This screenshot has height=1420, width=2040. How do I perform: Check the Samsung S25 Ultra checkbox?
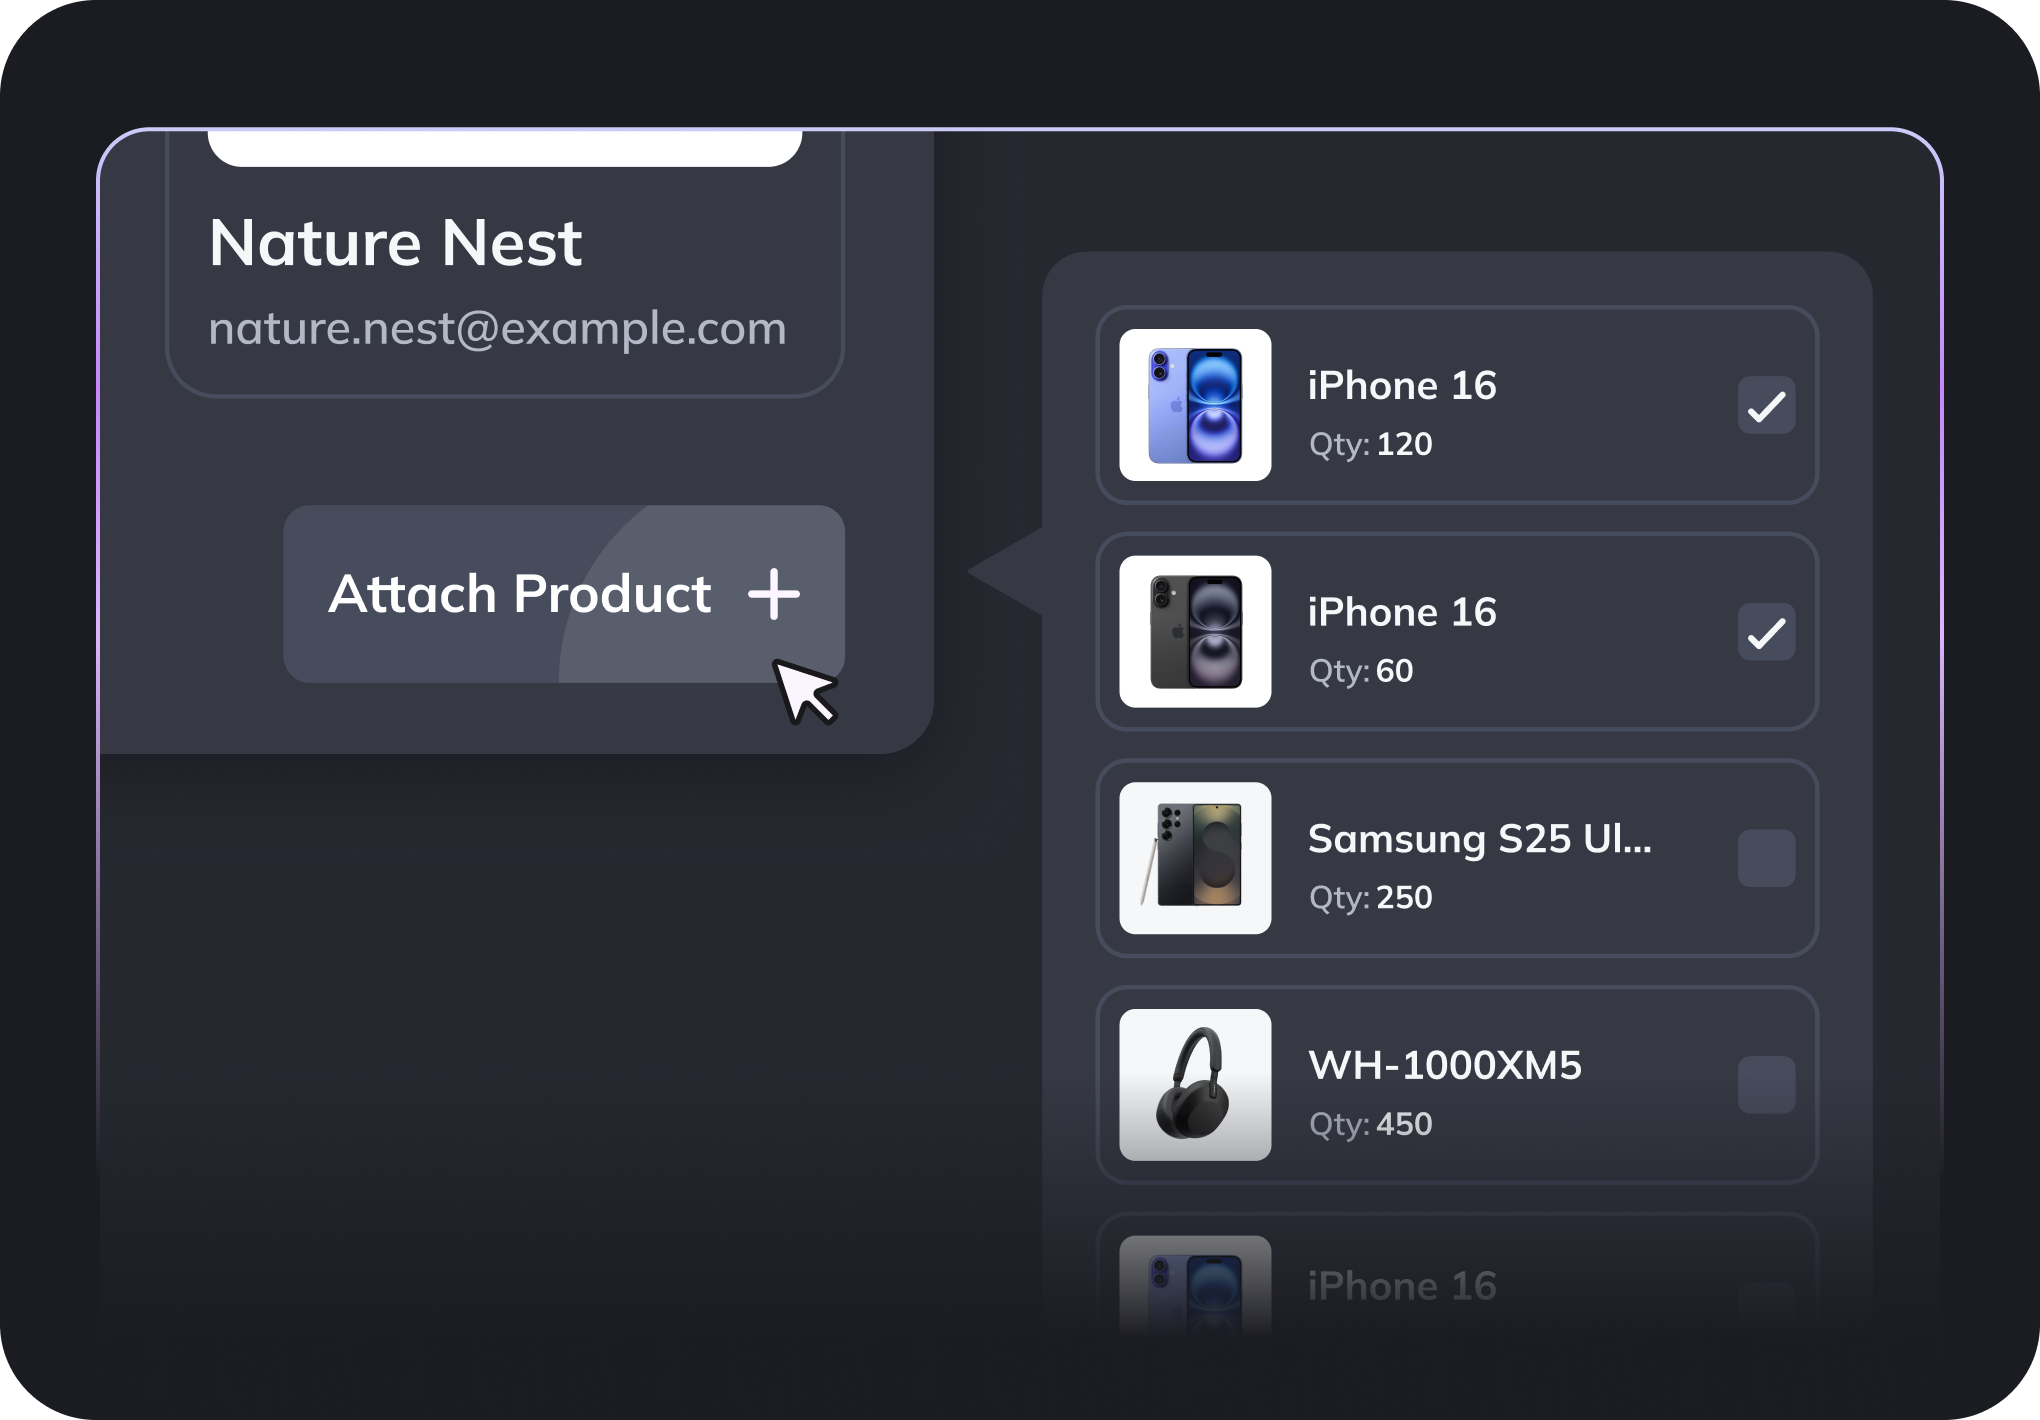tap(1766, 859)
